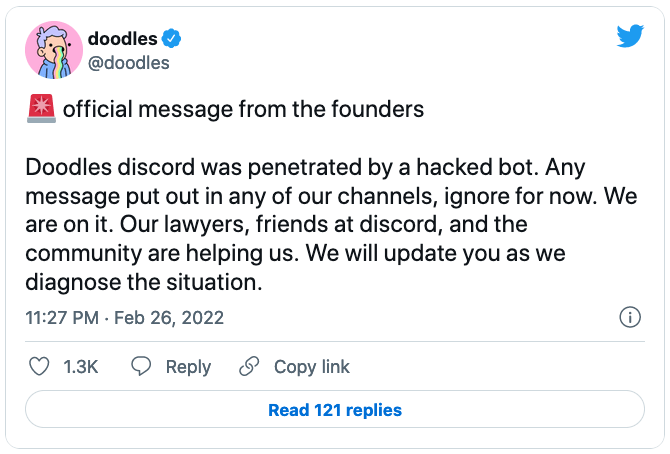
Task: Open the doodles profile avatar picture
Action: [x=54, y=50]
